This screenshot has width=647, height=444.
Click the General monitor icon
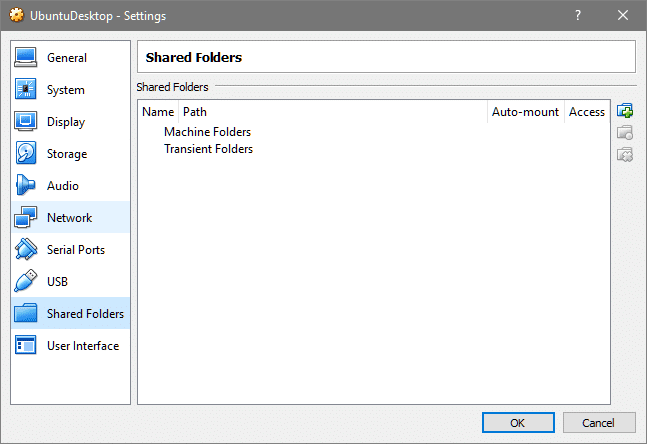coord(26,58)
